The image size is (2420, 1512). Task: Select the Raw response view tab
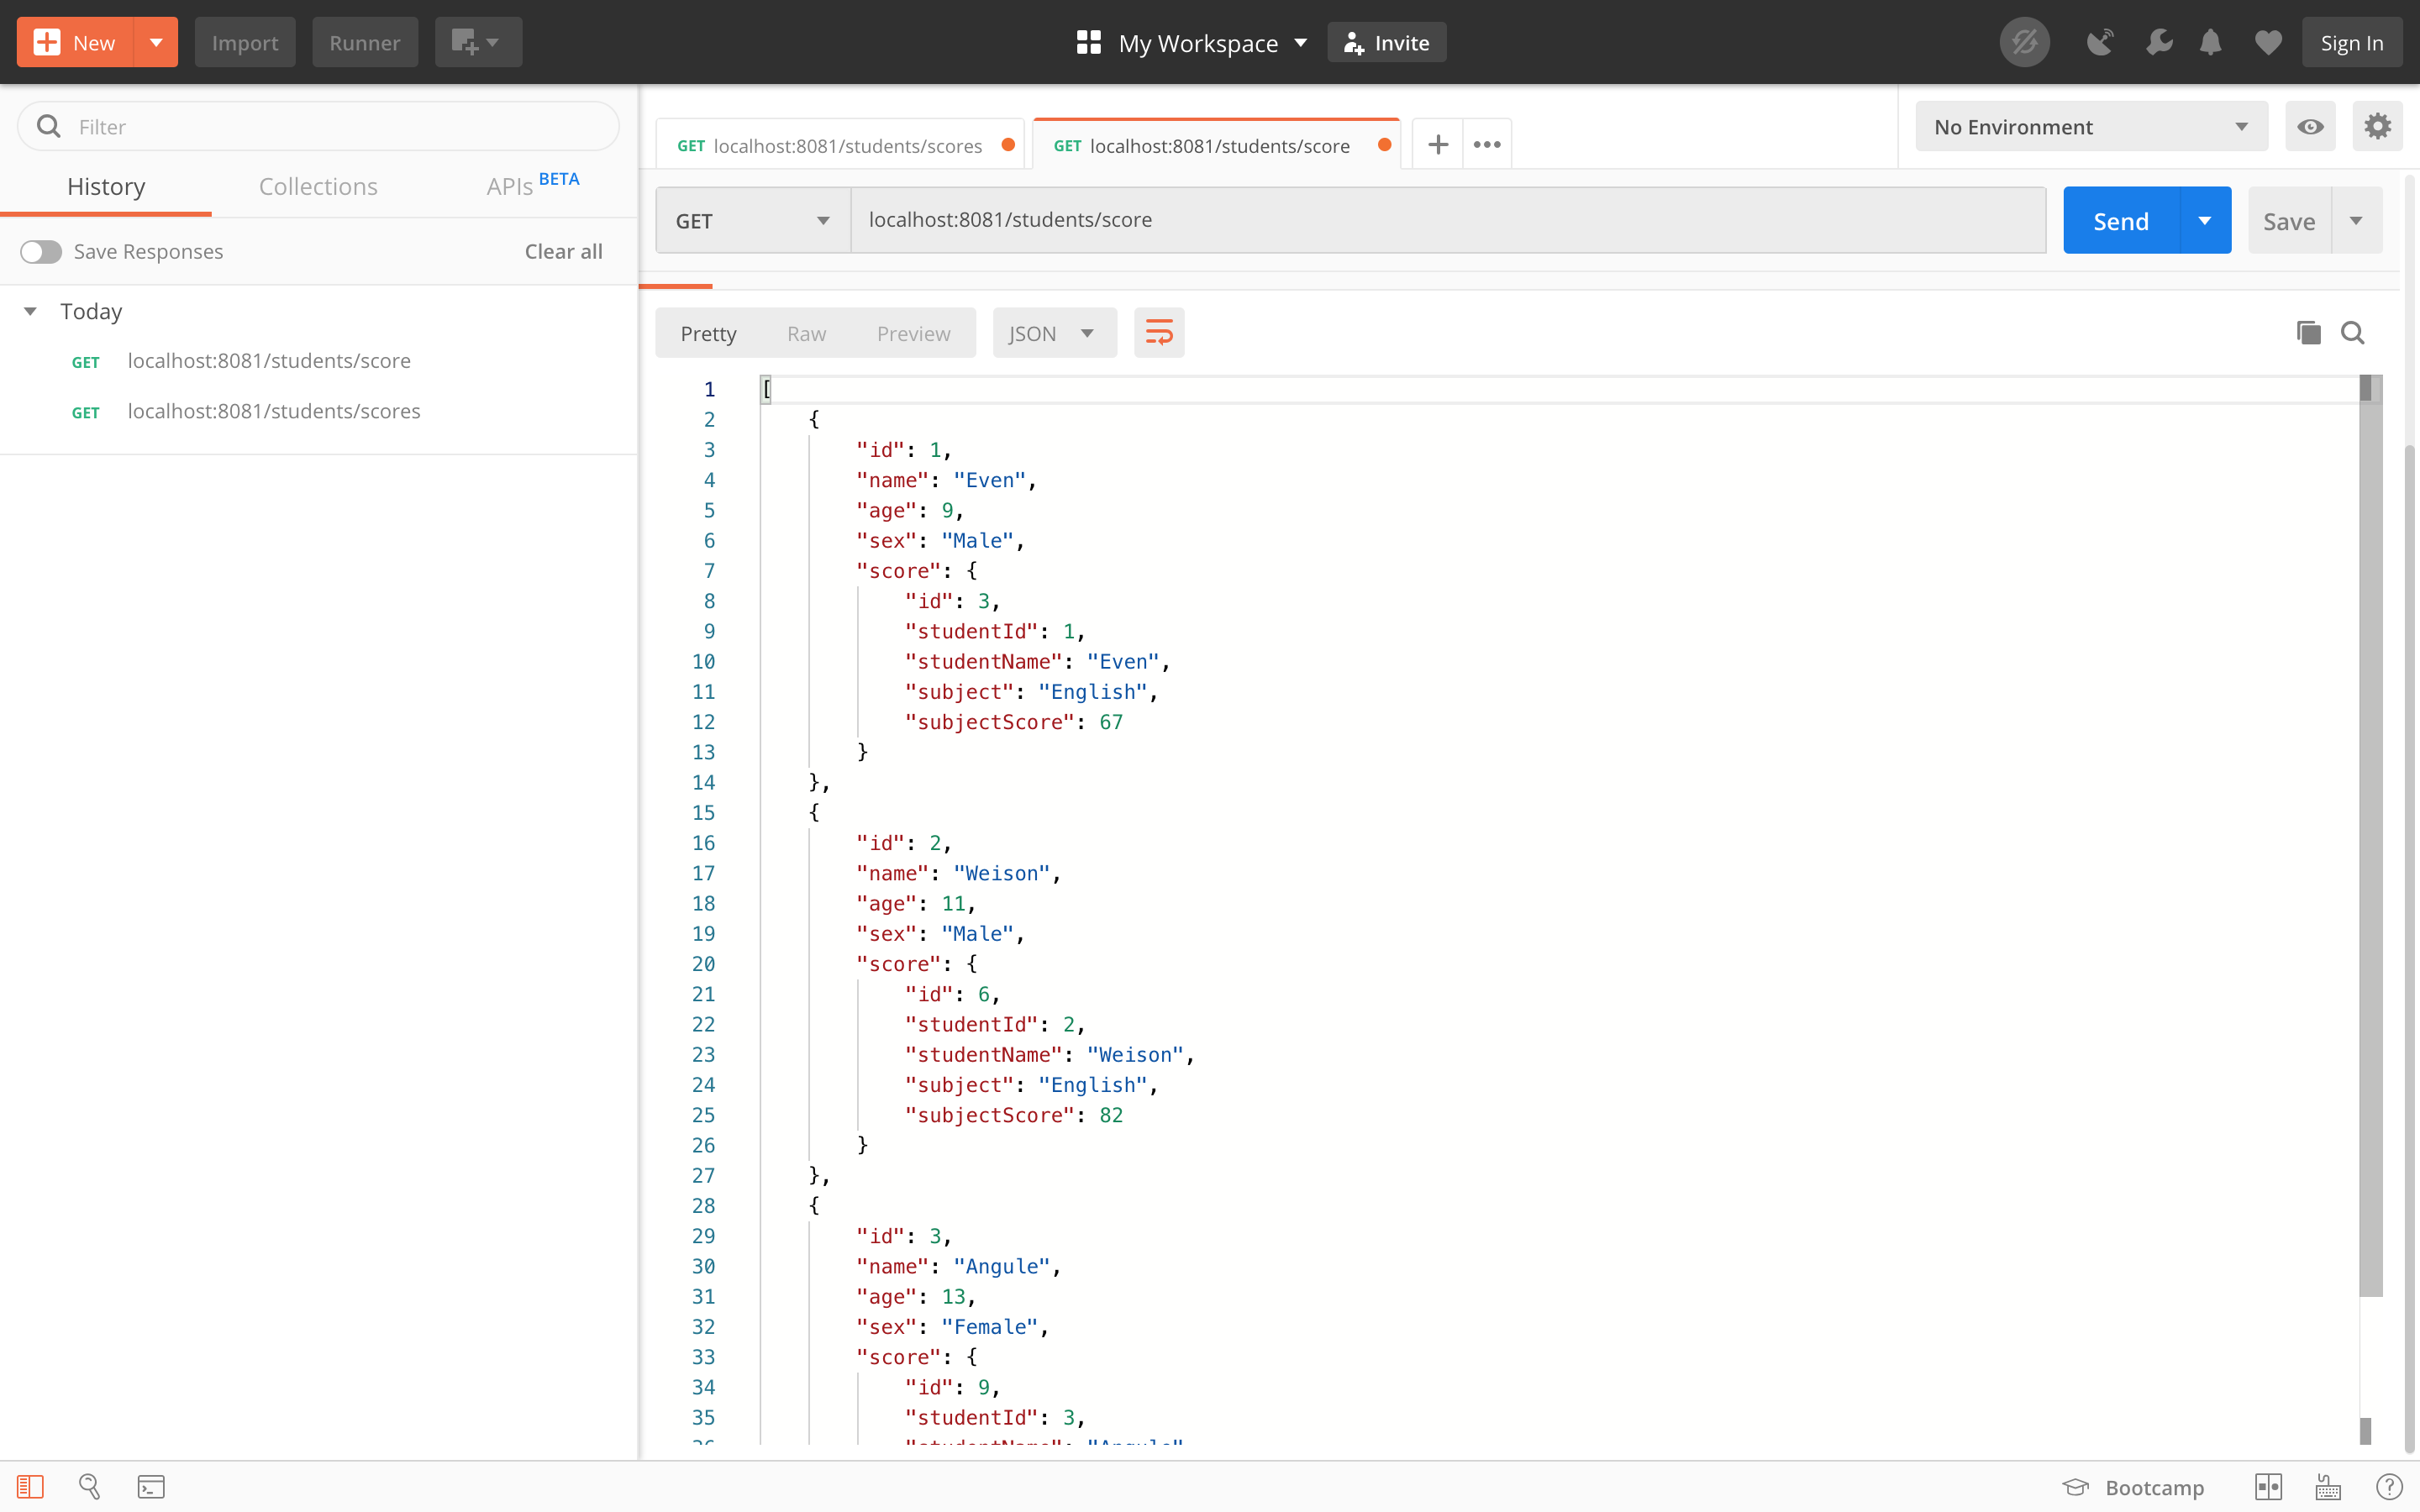806,333
